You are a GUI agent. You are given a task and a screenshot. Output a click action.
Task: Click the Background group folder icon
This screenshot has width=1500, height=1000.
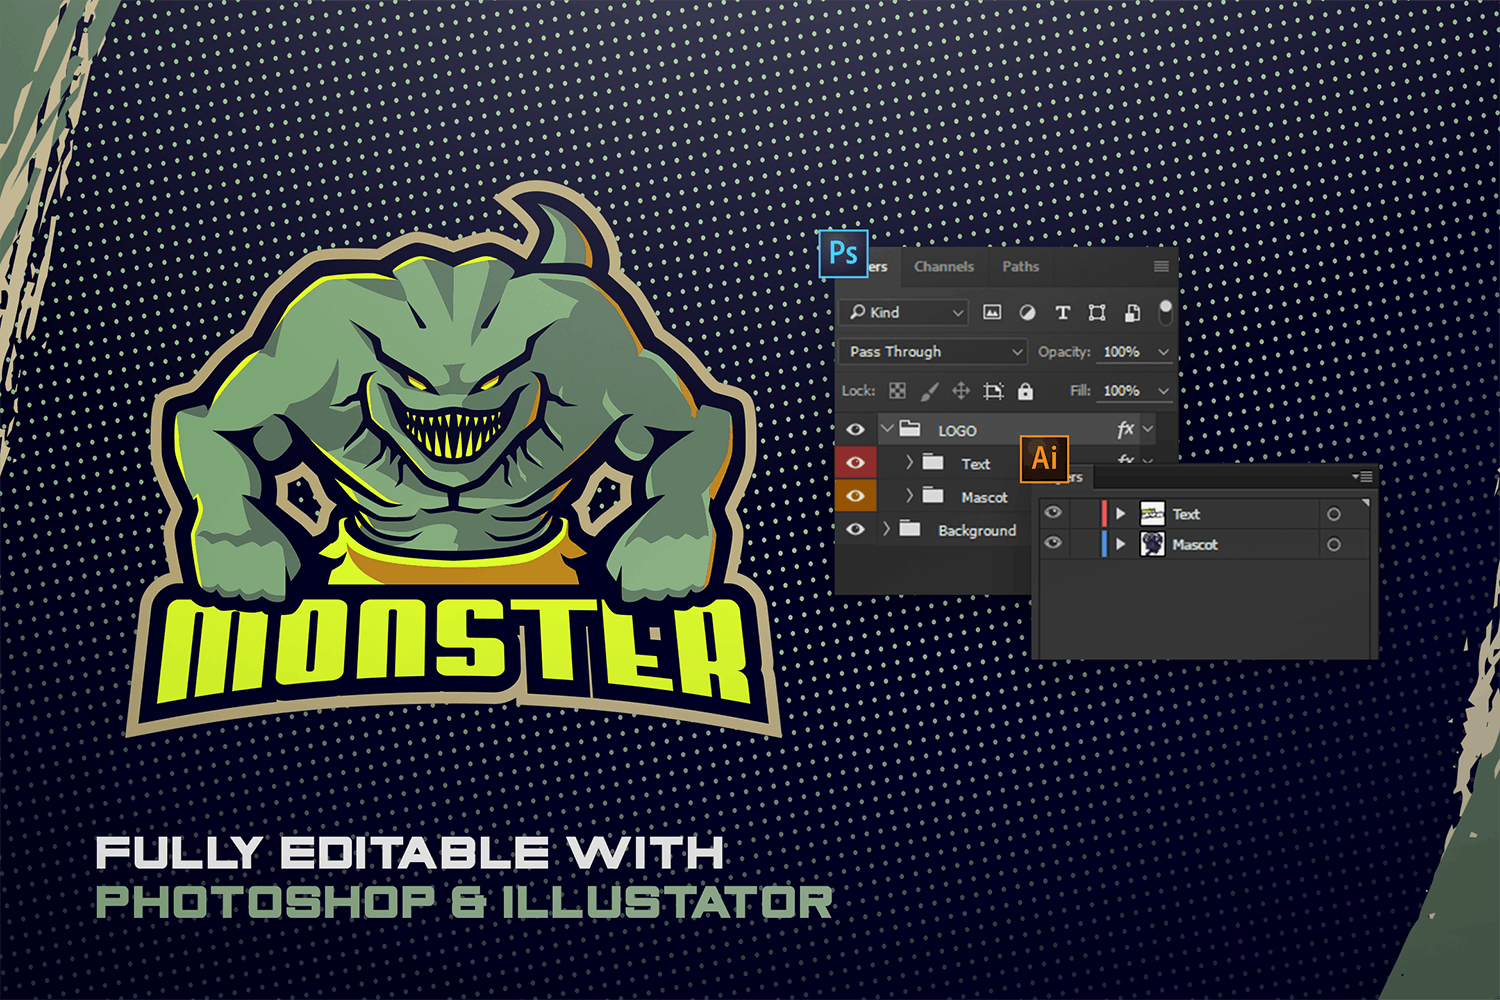(x=910, y=528)
